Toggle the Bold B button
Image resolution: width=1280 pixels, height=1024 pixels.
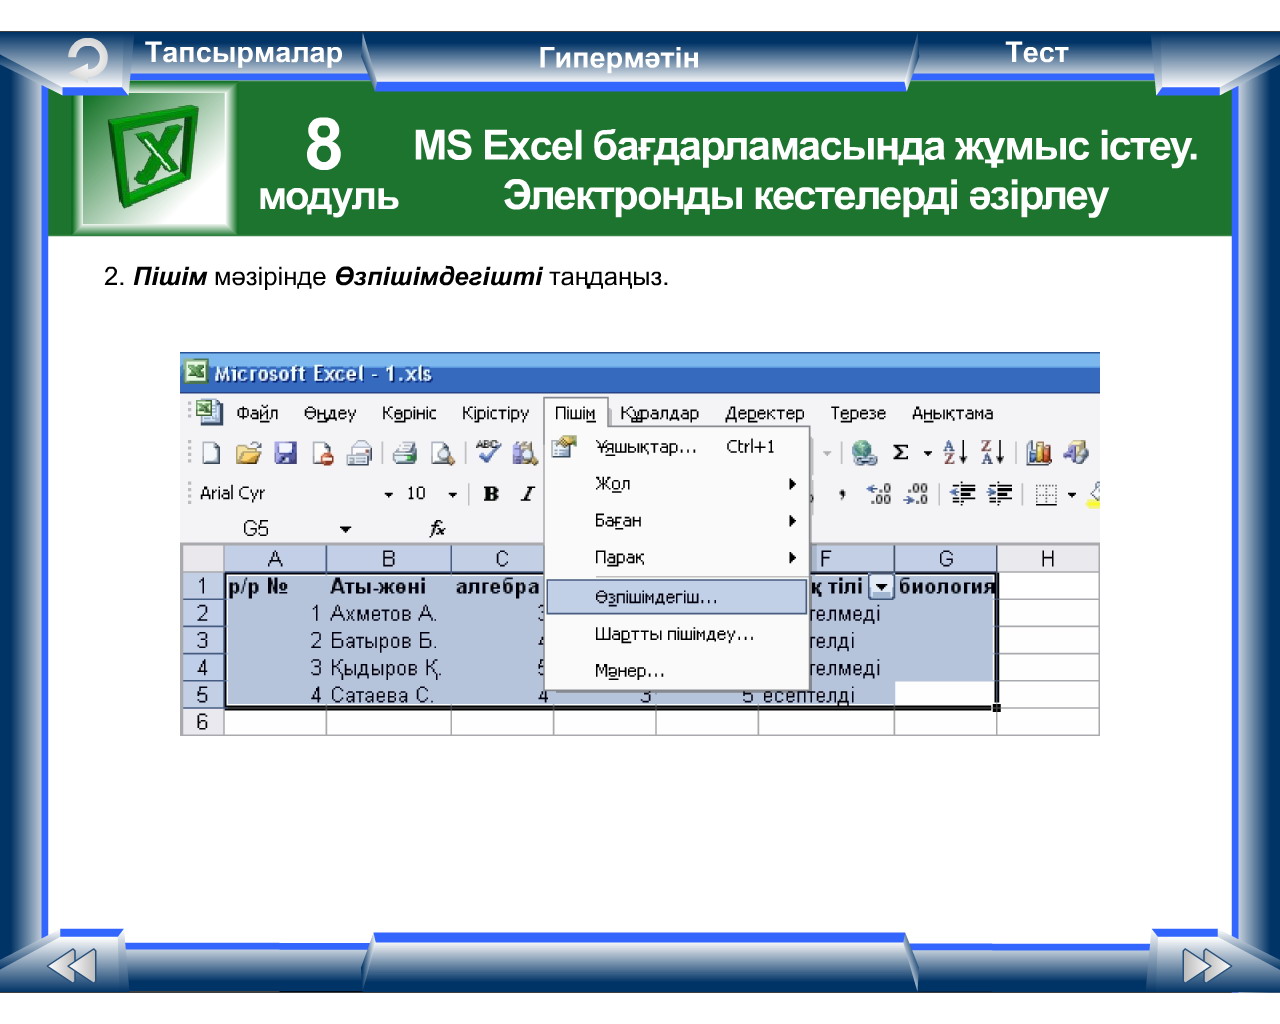coord(491,494)
